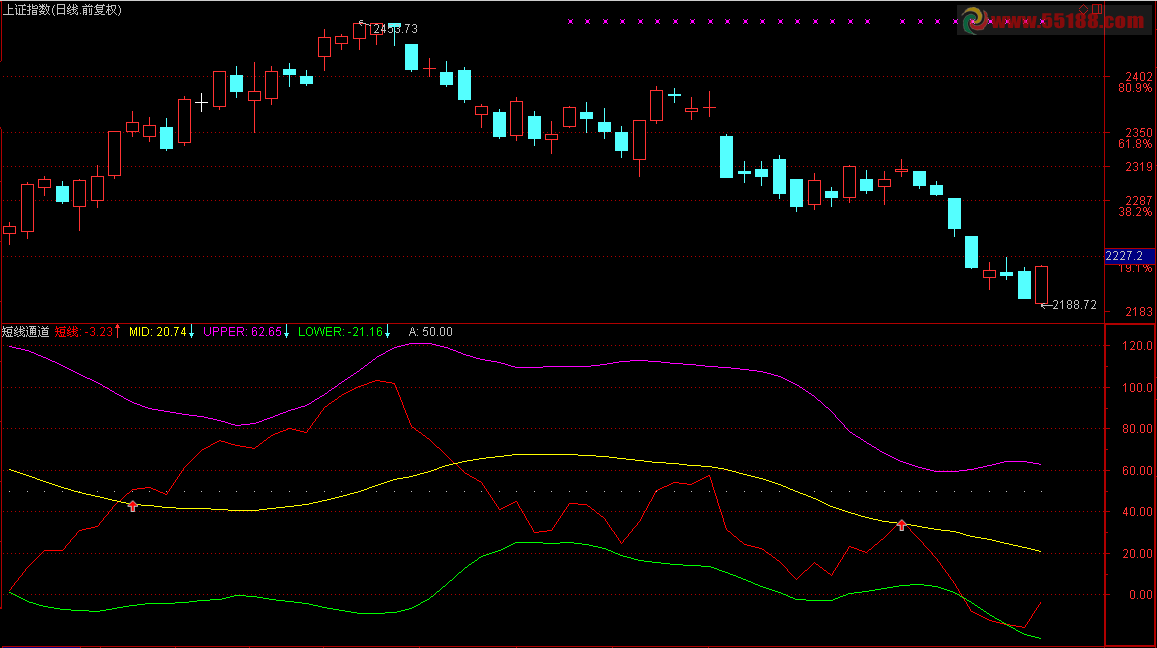Click the 2287 price axis label

[x=1139, y=201]
